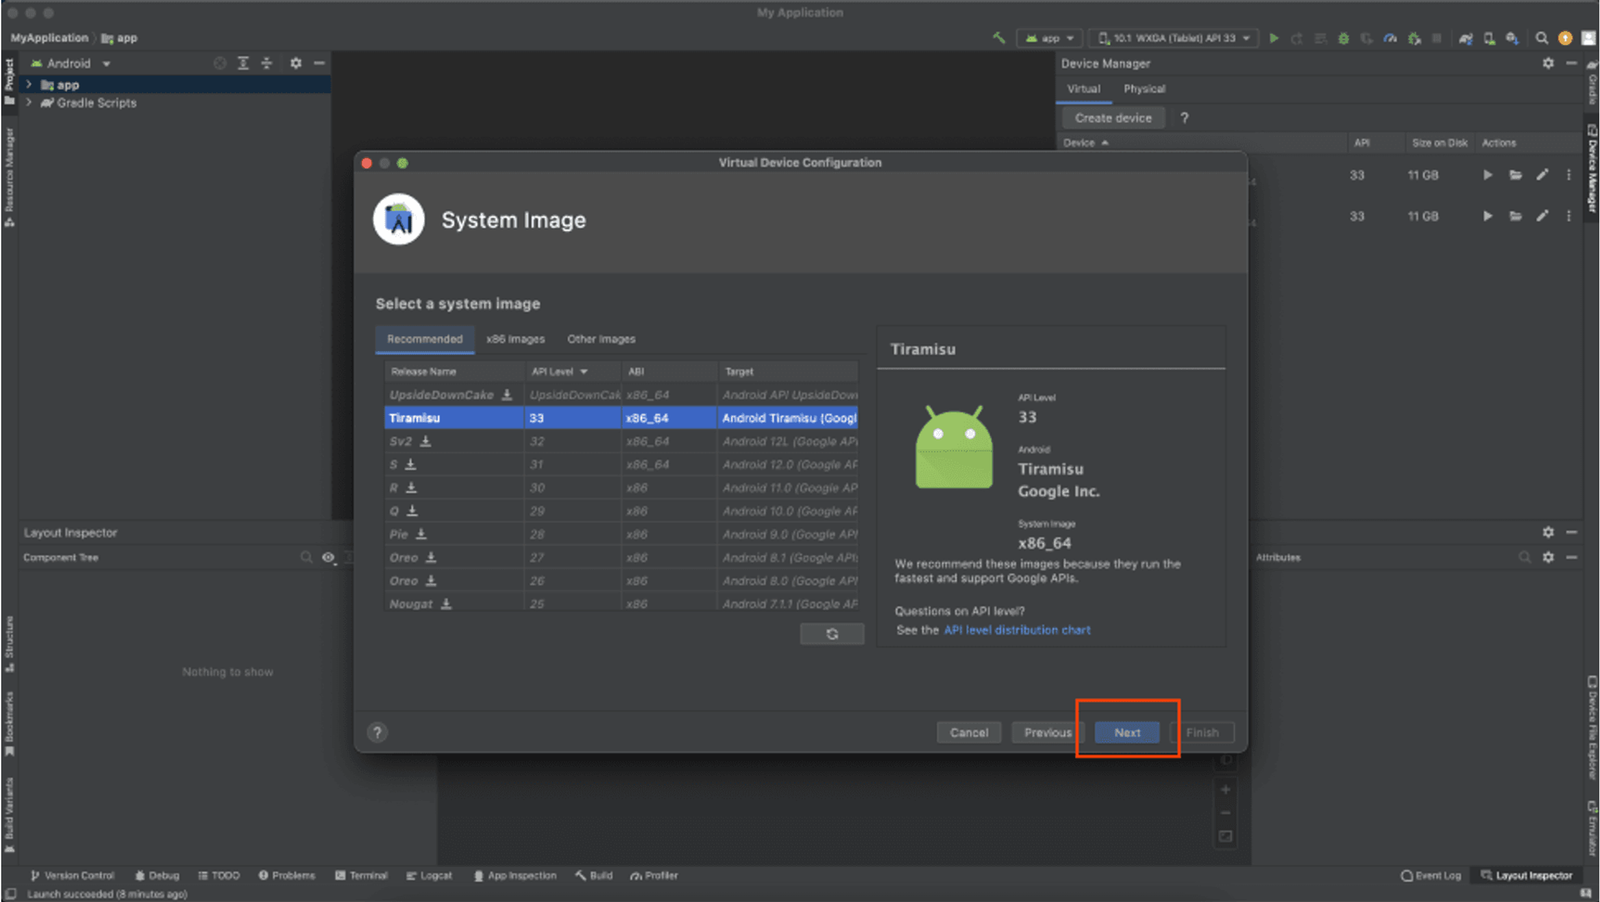Open the device selector dropdown

(1174, 38)
